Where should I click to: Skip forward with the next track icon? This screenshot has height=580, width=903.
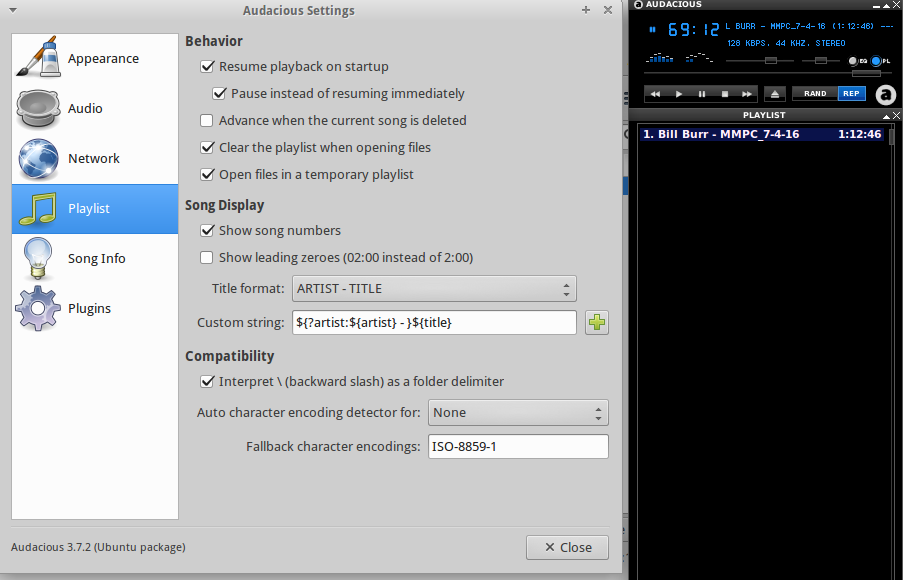click(x=747, y=93)
